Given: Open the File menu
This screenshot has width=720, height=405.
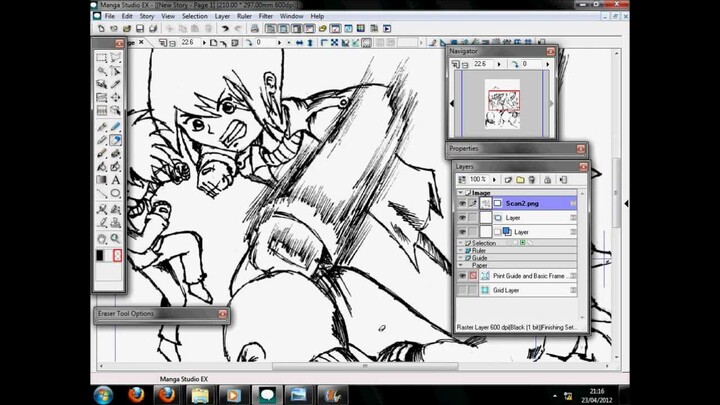Looking at the screenshot, I should 110,16.
